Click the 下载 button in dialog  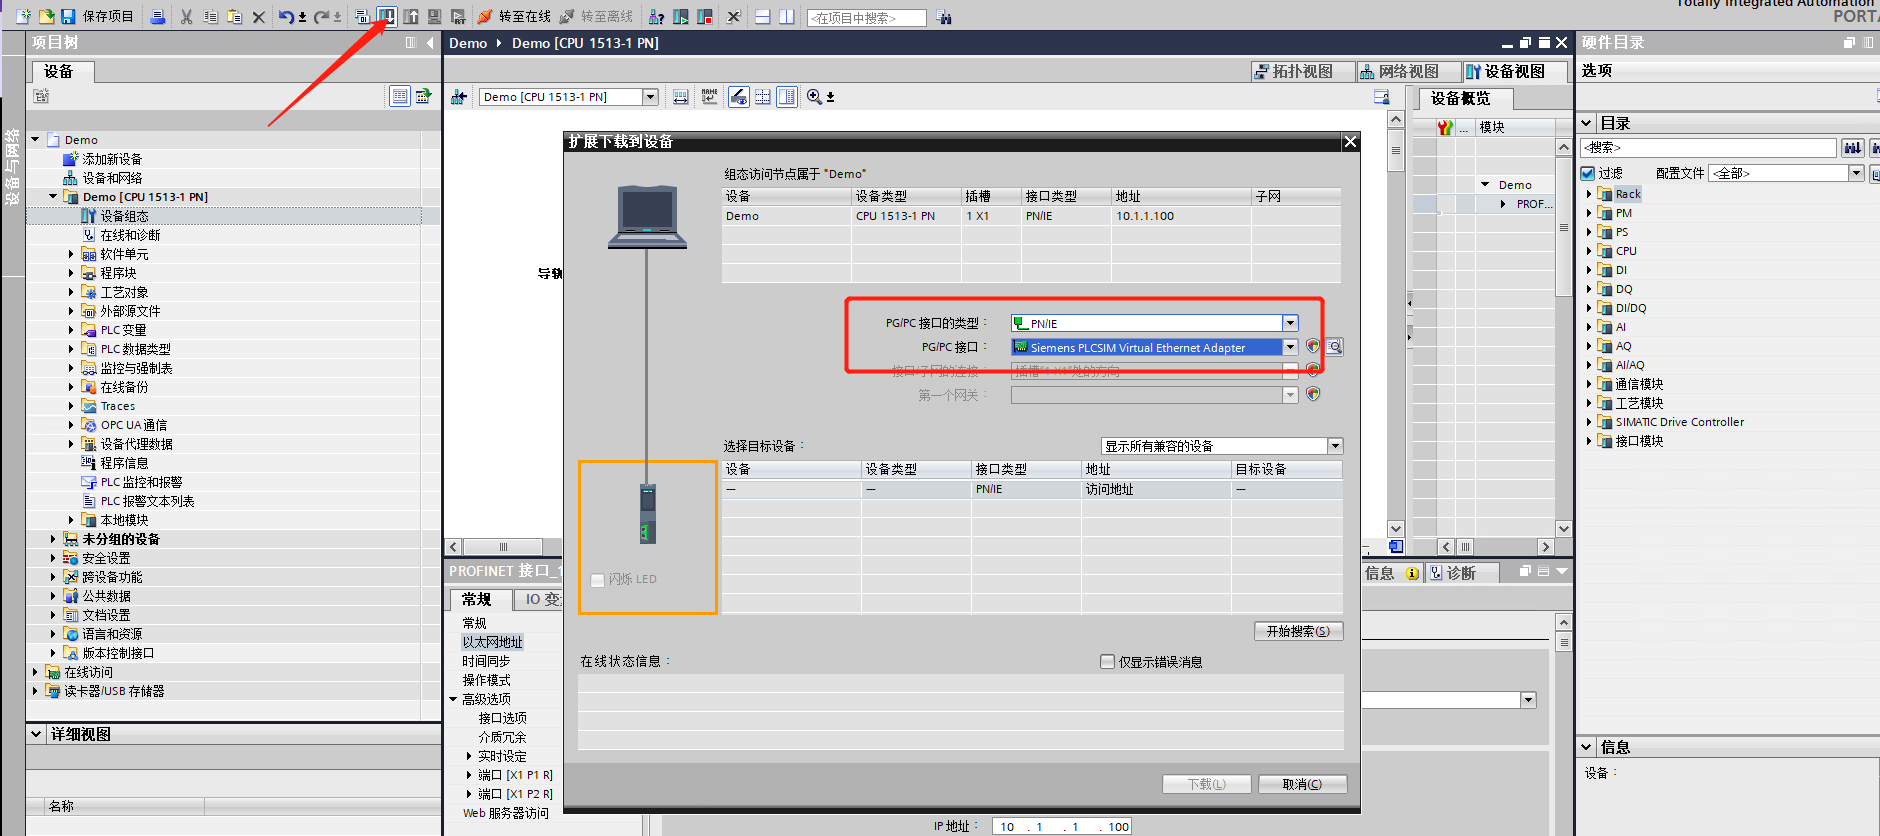pos(1206,784)
